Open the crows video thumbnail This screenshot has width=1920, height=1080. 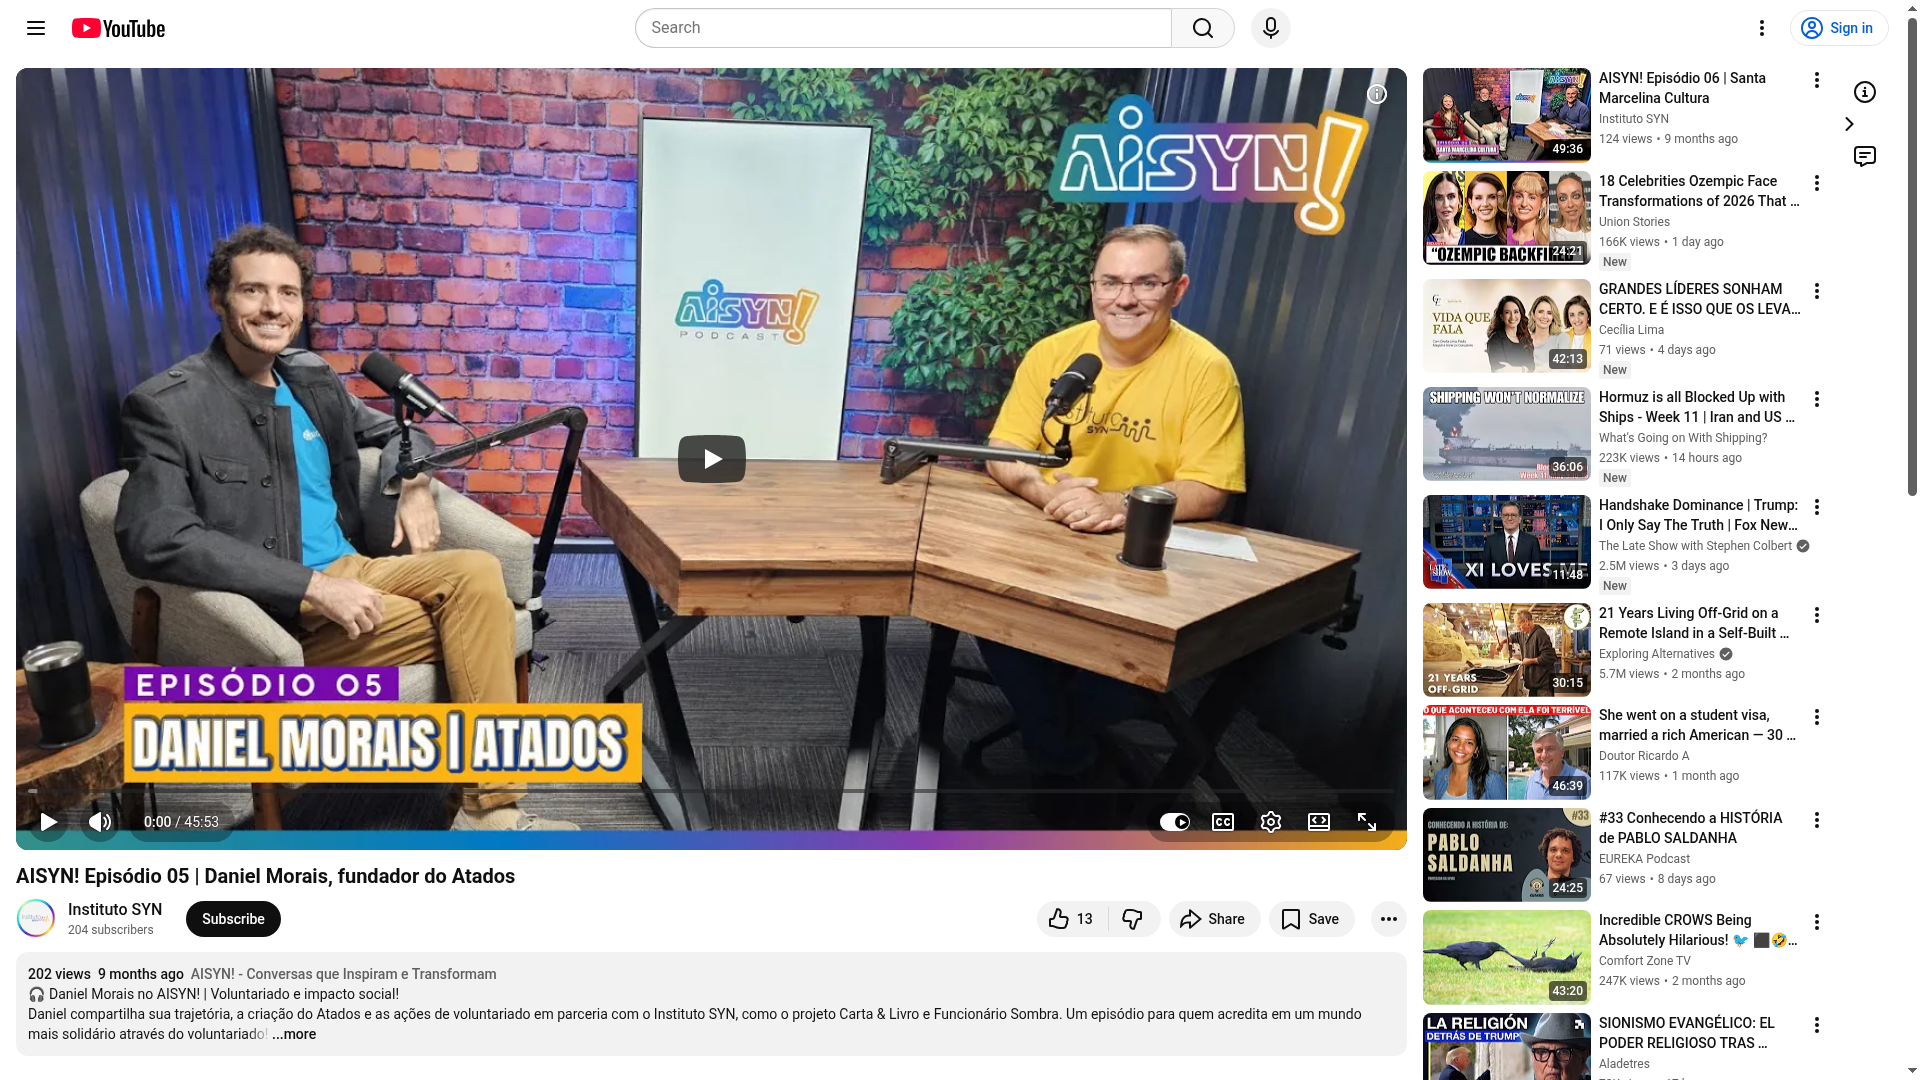point(1507,957)
